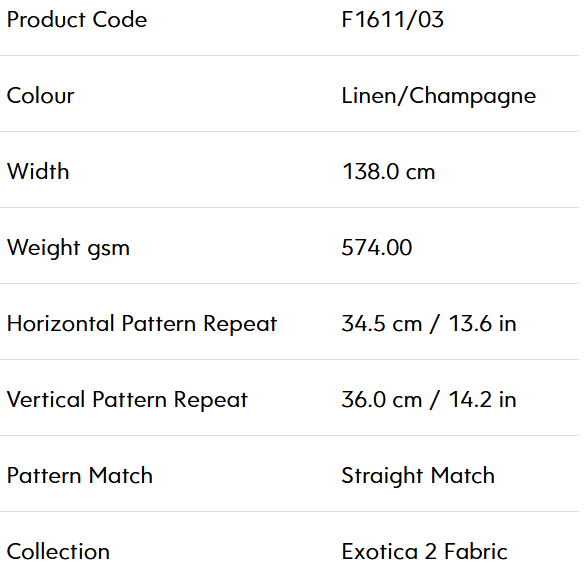This screenshot has height=584, width=587.
Task: Select the Vertical Pattern Repeat label
Action: click(x=127, y=400)
